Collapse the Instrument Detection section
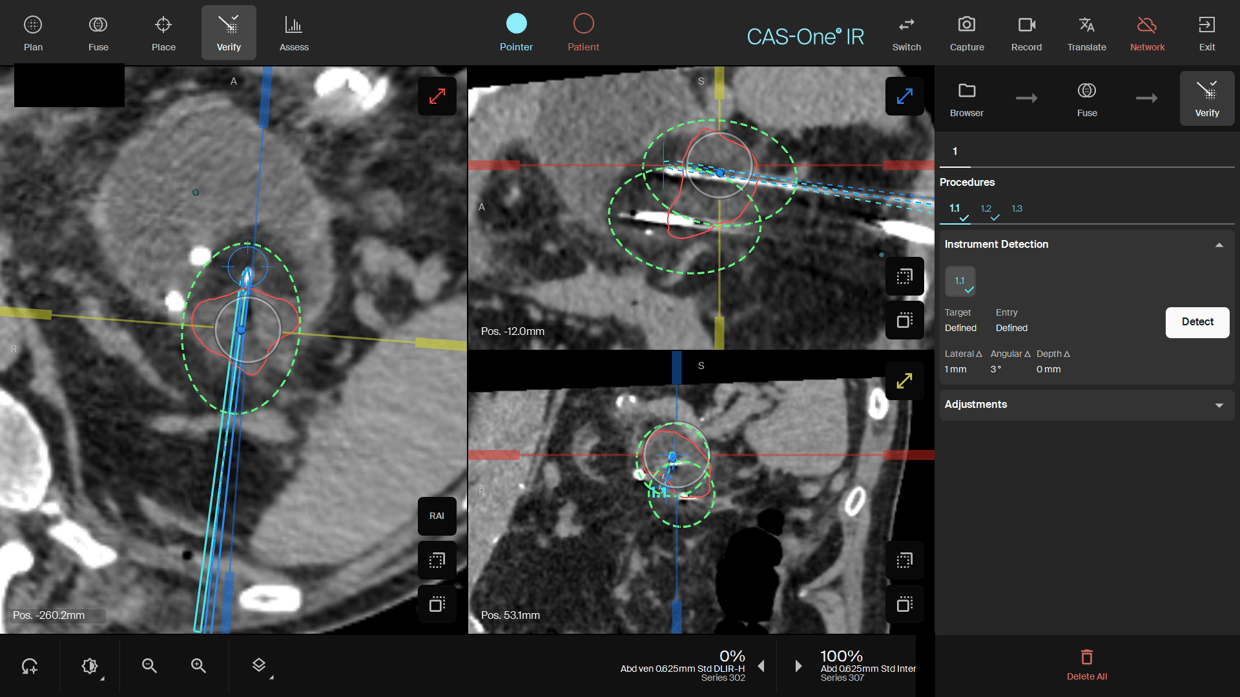Viewport: 1240px width, 697px height. [x=1218, y=245]
